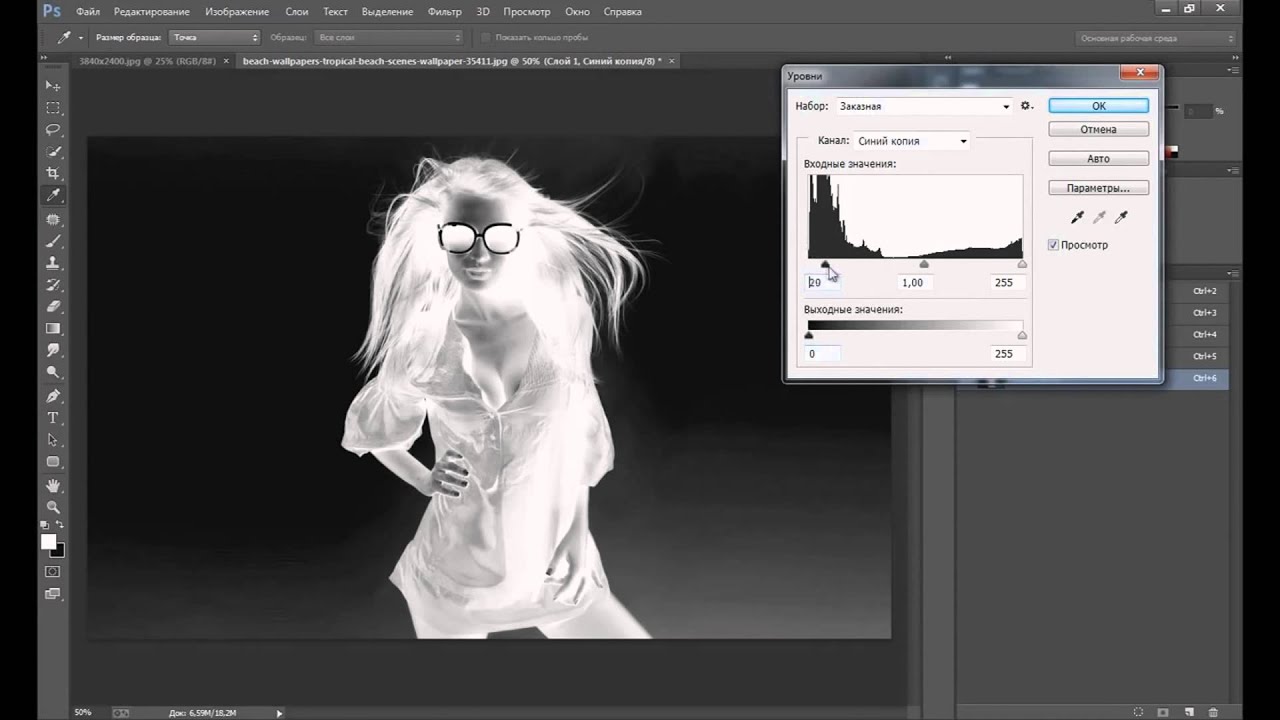The height and width of the screenshot is (720, 1280).
Task: Open the Набор preset dropdown
Action: coord(924,106)
